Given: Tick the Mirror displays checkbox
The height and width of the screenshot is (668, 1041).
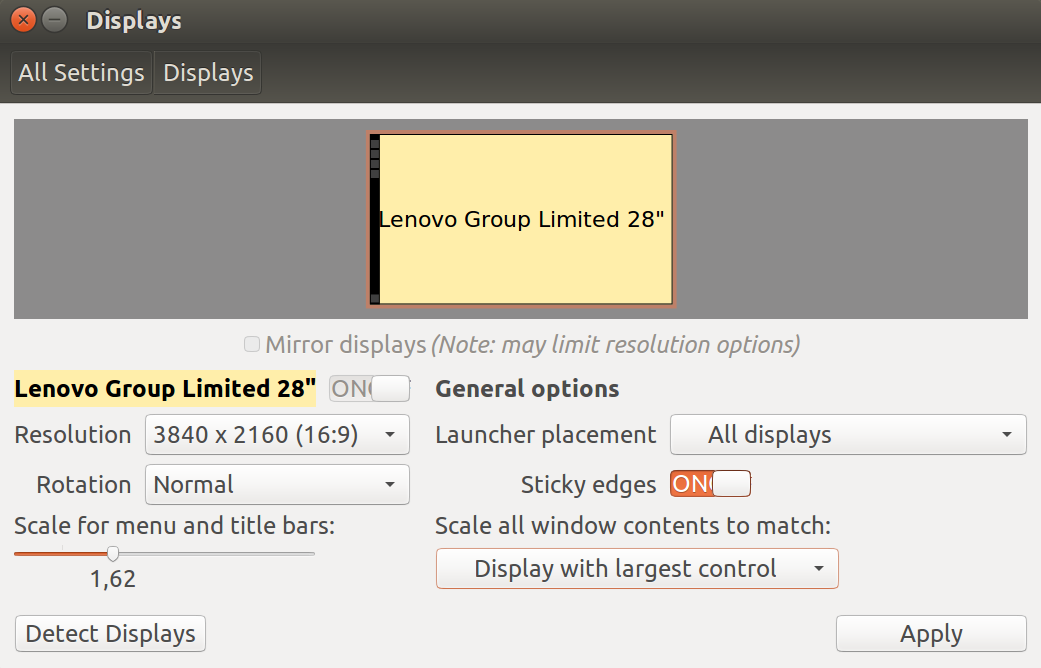Looking at the screenshot, I should point(252,344).
